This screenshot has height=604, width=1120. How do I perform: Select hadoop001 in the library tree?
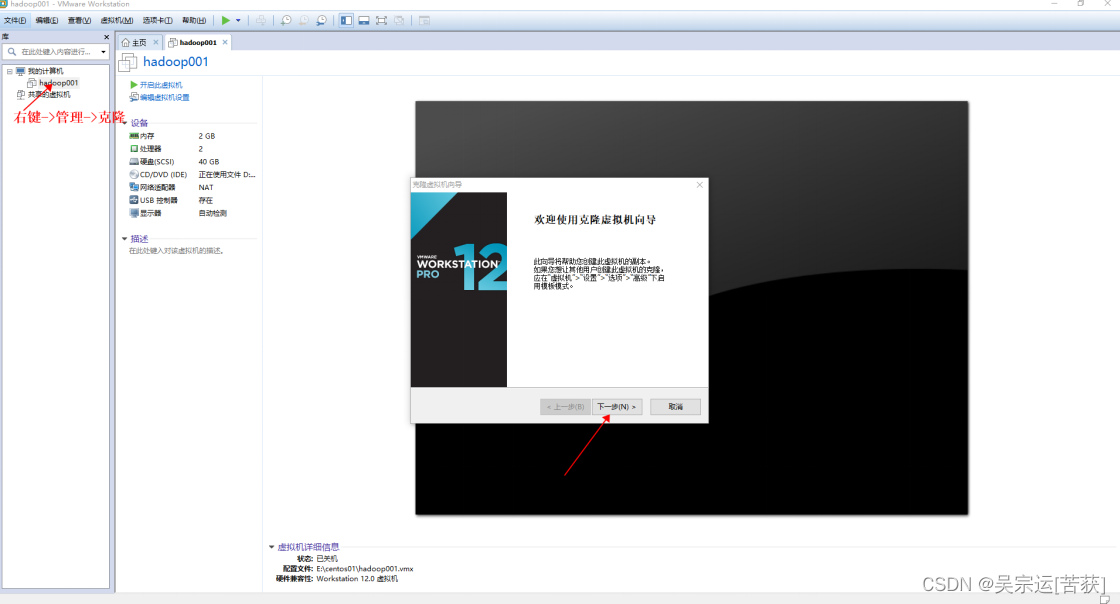coord(59,83)
